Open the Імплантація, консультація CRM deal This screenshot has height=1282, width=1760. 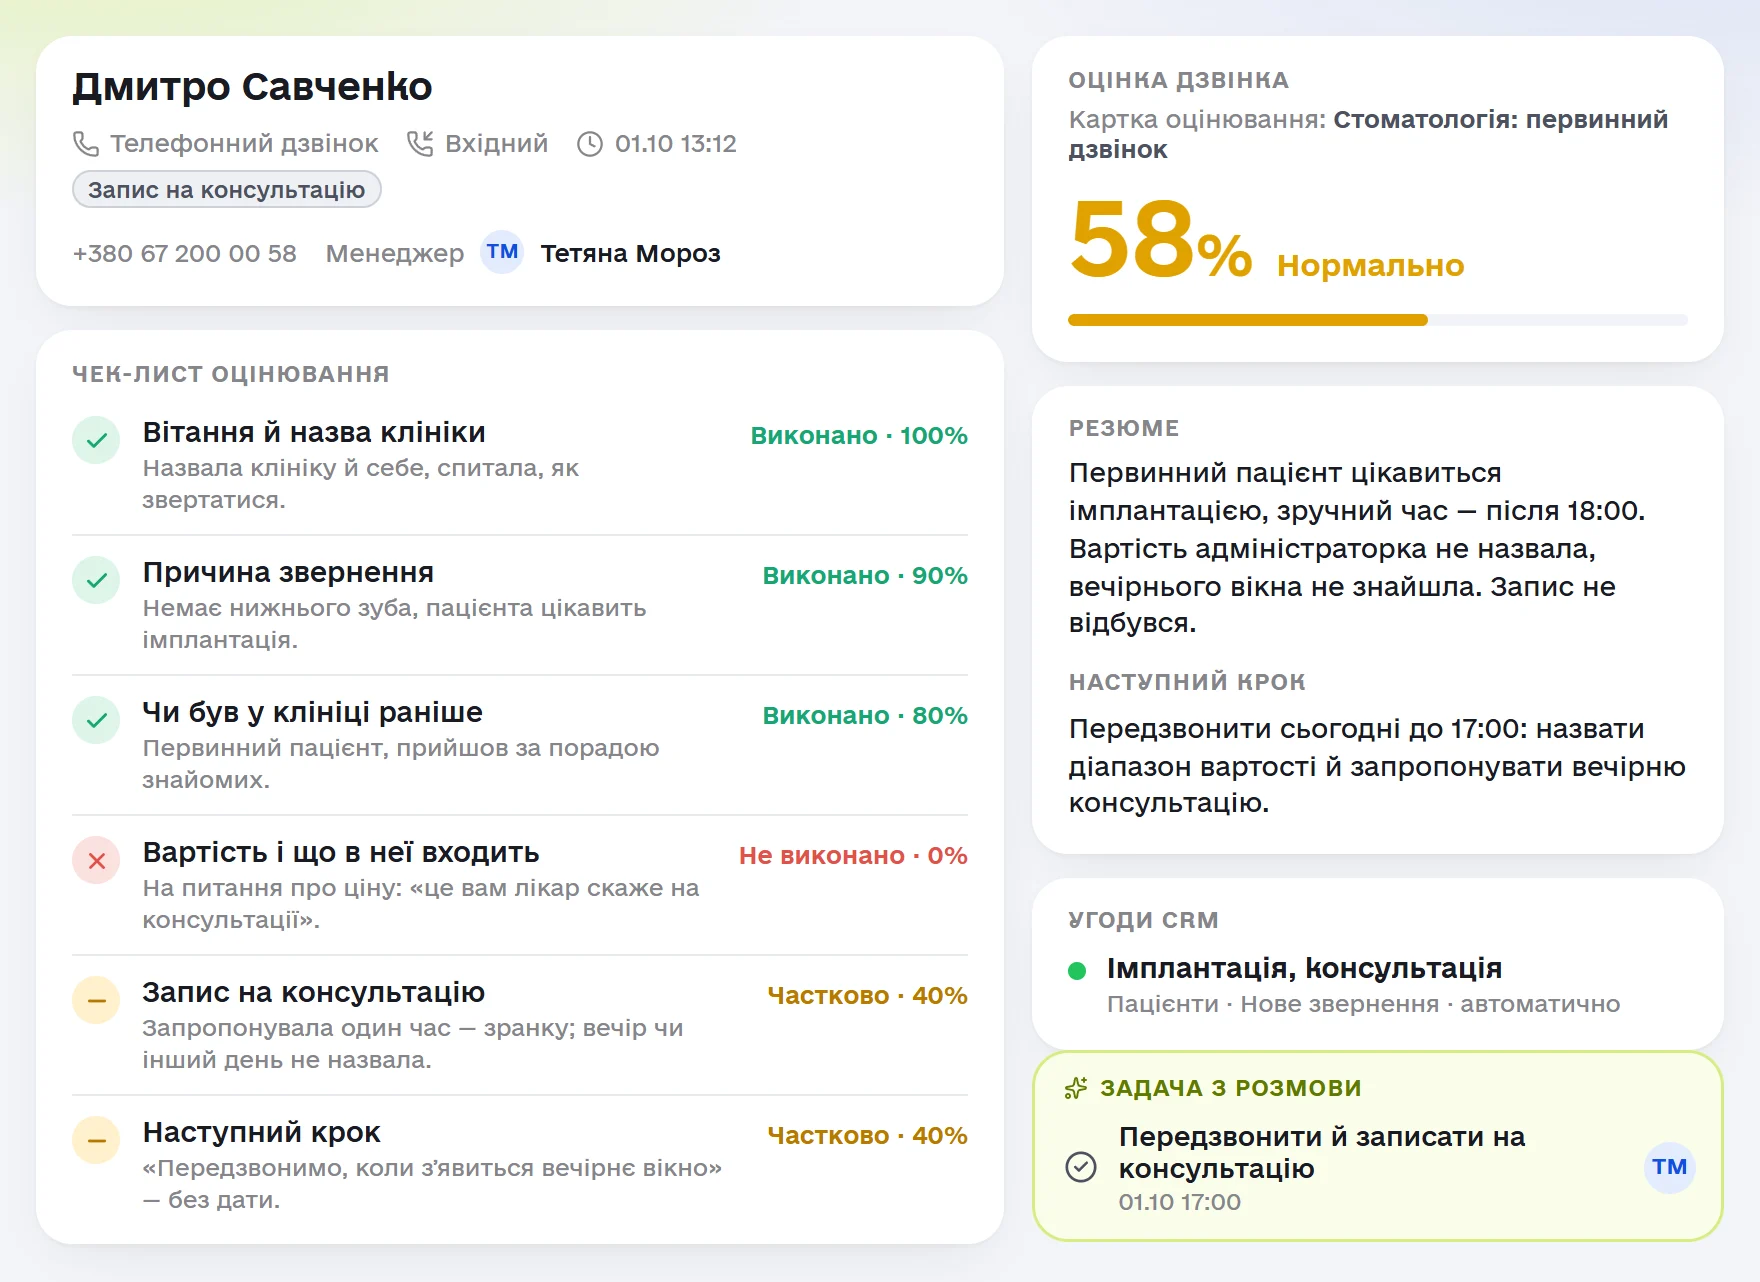[1304, 968]
